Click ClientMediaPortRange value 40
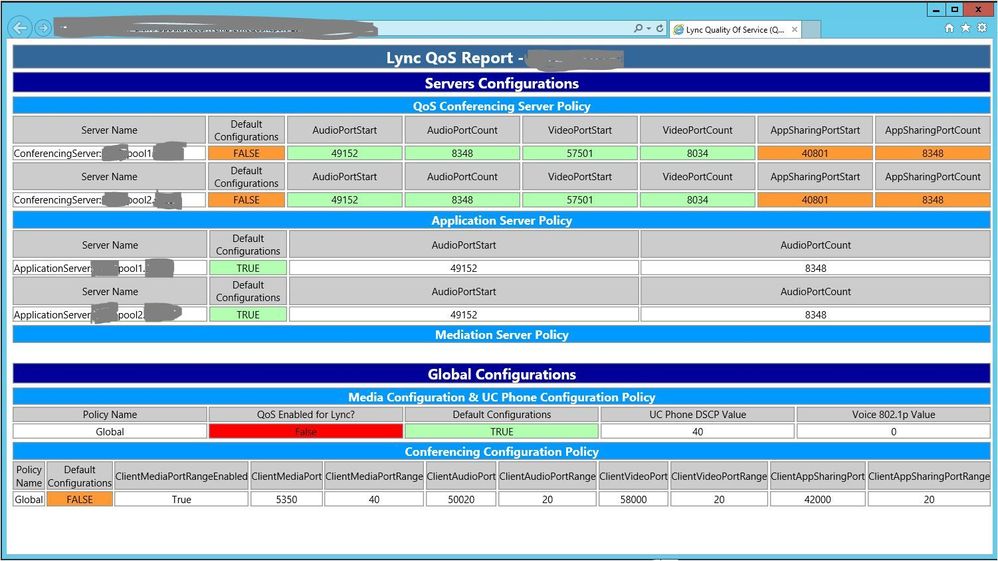The image size is (998, 561). (x=374, y=499)
